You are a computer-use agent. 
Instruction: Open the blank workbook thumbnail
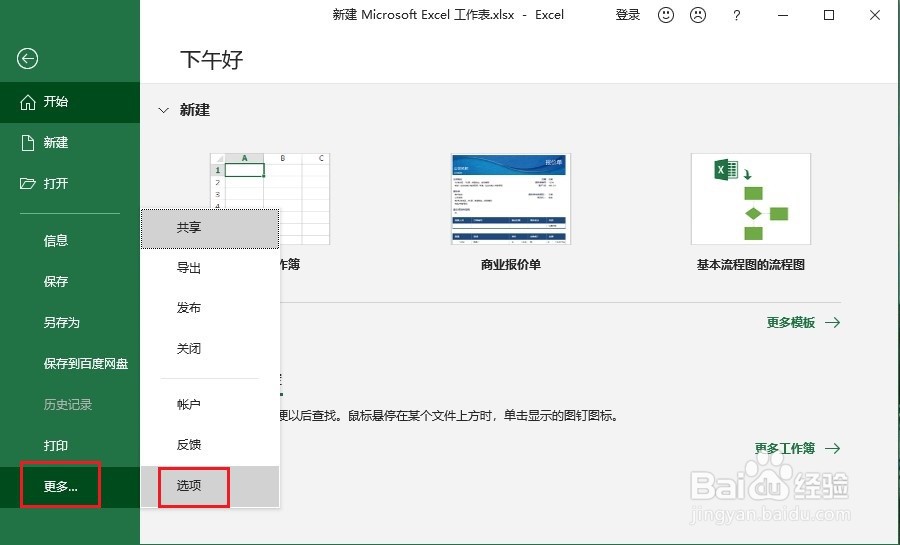pos(270,198)
